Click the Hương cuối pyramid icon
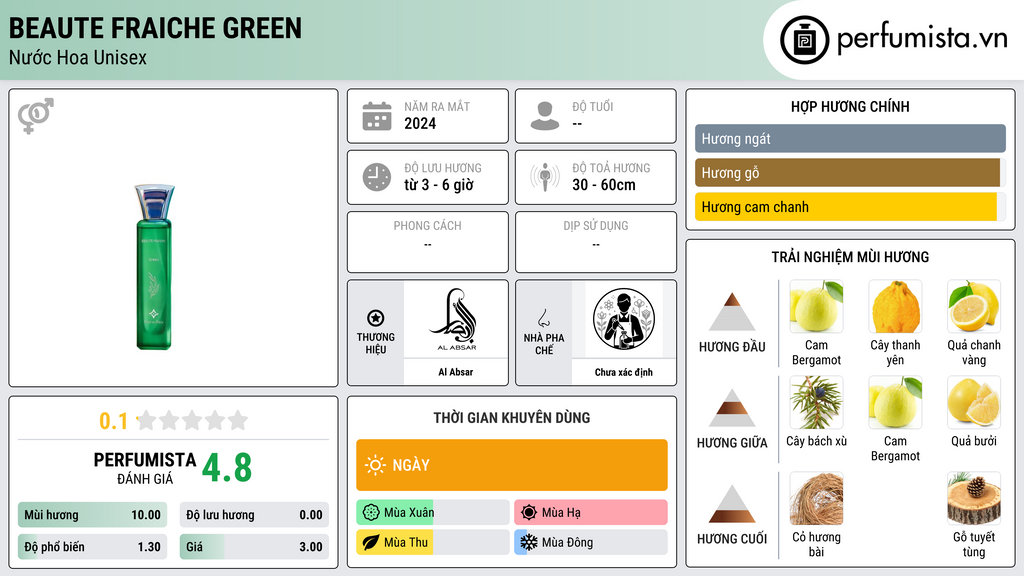The height and width of the screenshot is (576, 1024). pyautogui.click(x=732, y=504)
